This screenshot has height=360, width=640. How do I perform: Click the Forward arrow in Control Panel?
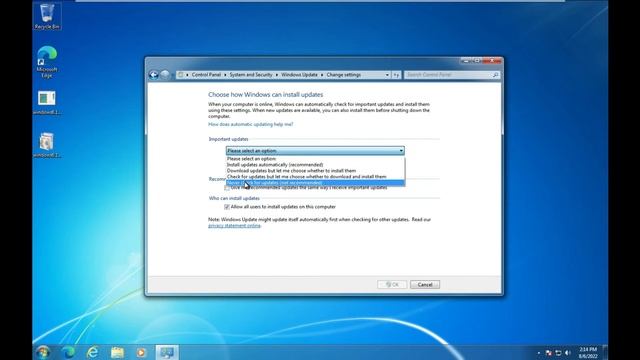[165, 75]
